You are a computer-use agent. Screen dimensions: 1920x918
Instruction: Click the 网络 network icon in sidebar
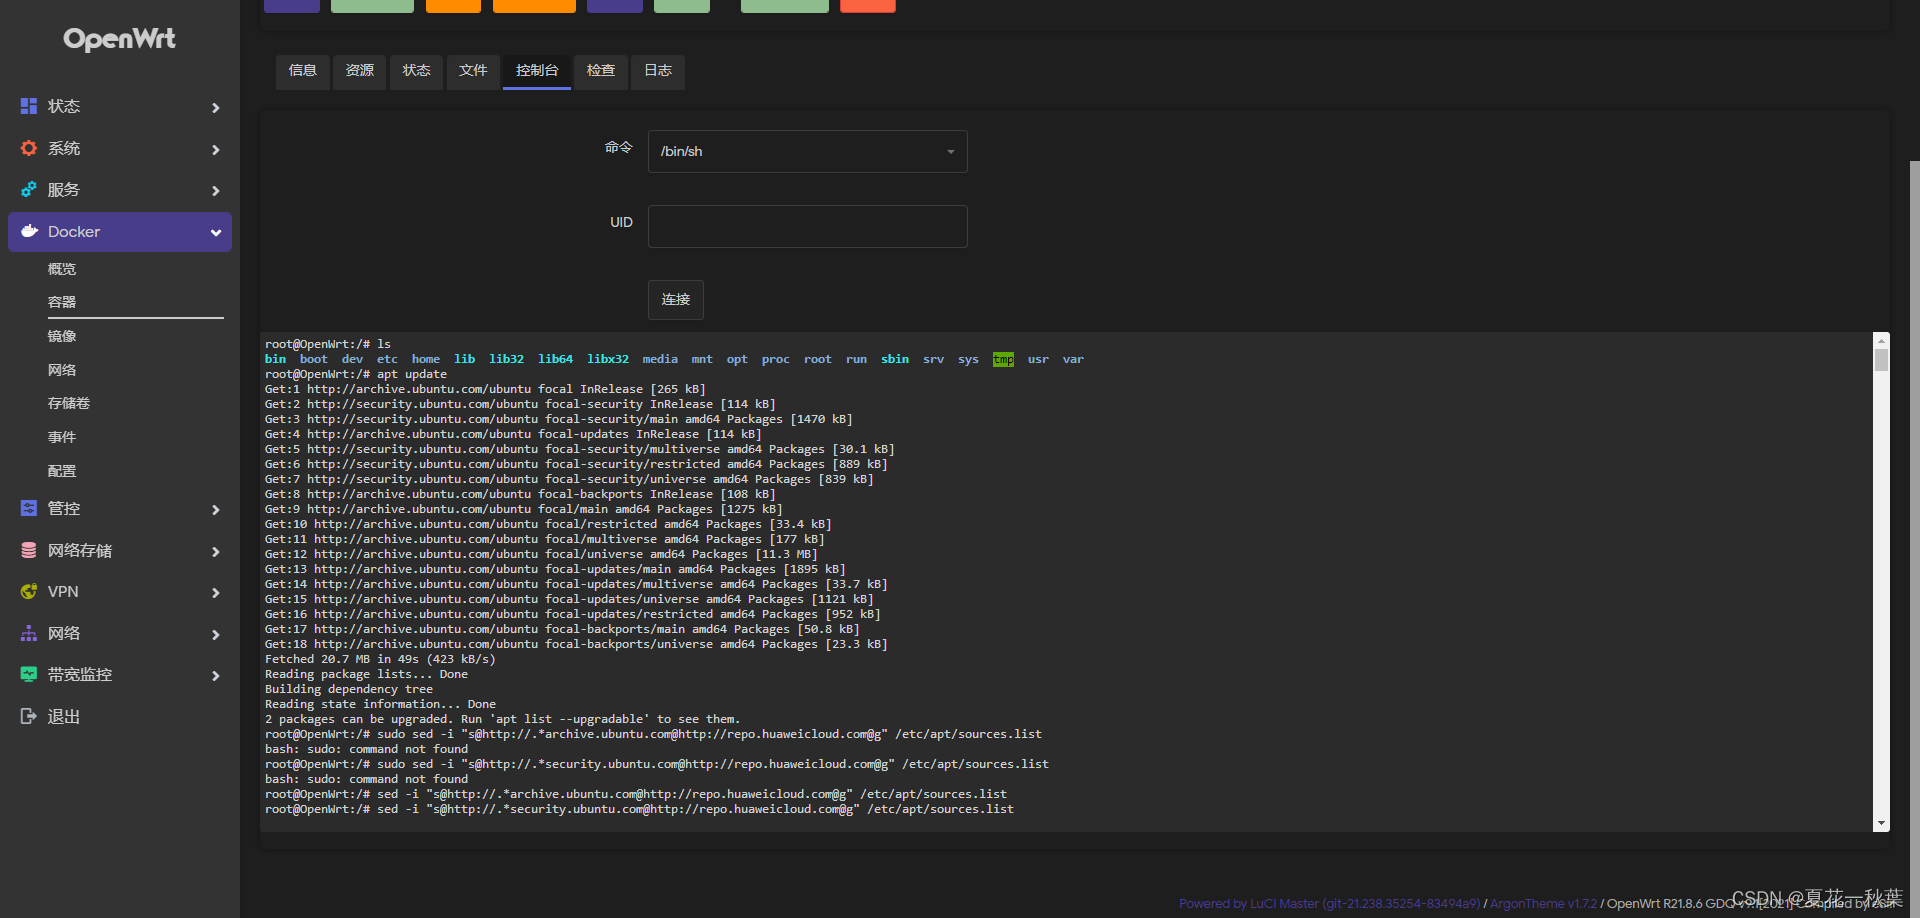[28, 632]
